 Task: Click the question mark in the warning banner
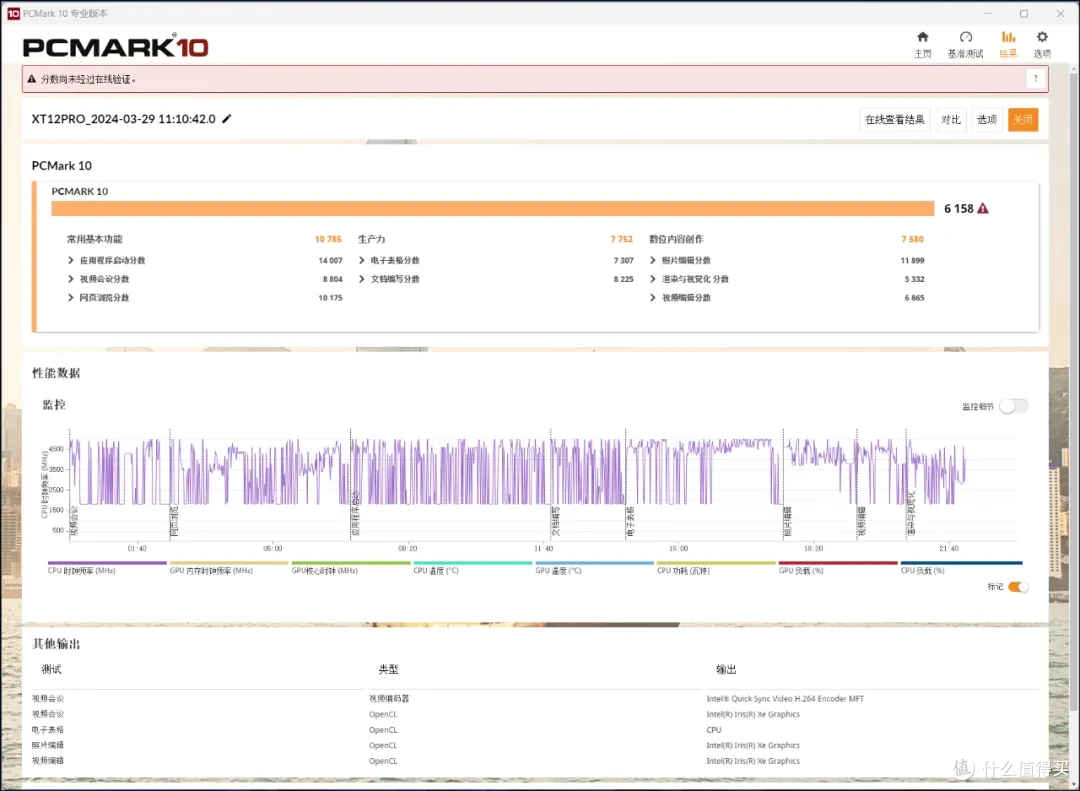1035,79
